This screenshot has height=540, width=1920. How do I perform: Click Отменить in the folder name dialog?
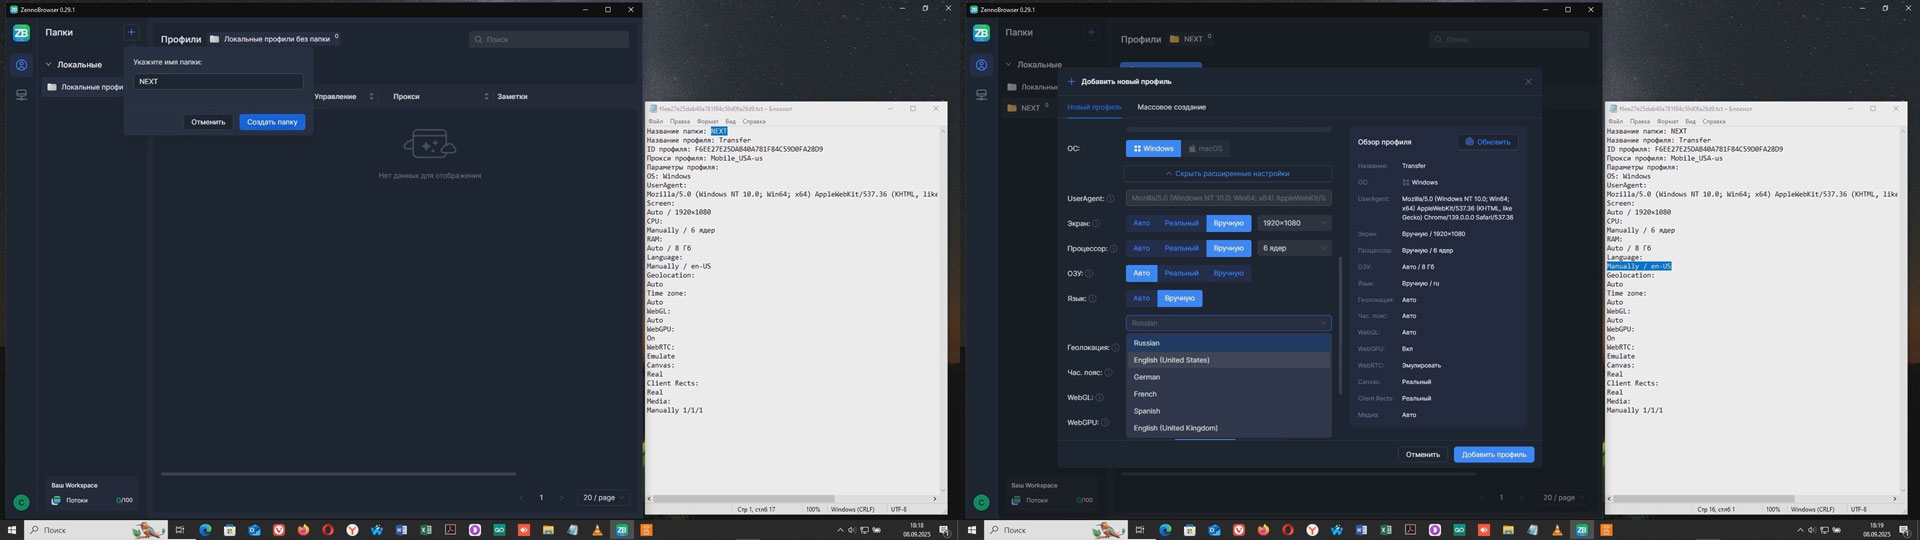(208, 122)
